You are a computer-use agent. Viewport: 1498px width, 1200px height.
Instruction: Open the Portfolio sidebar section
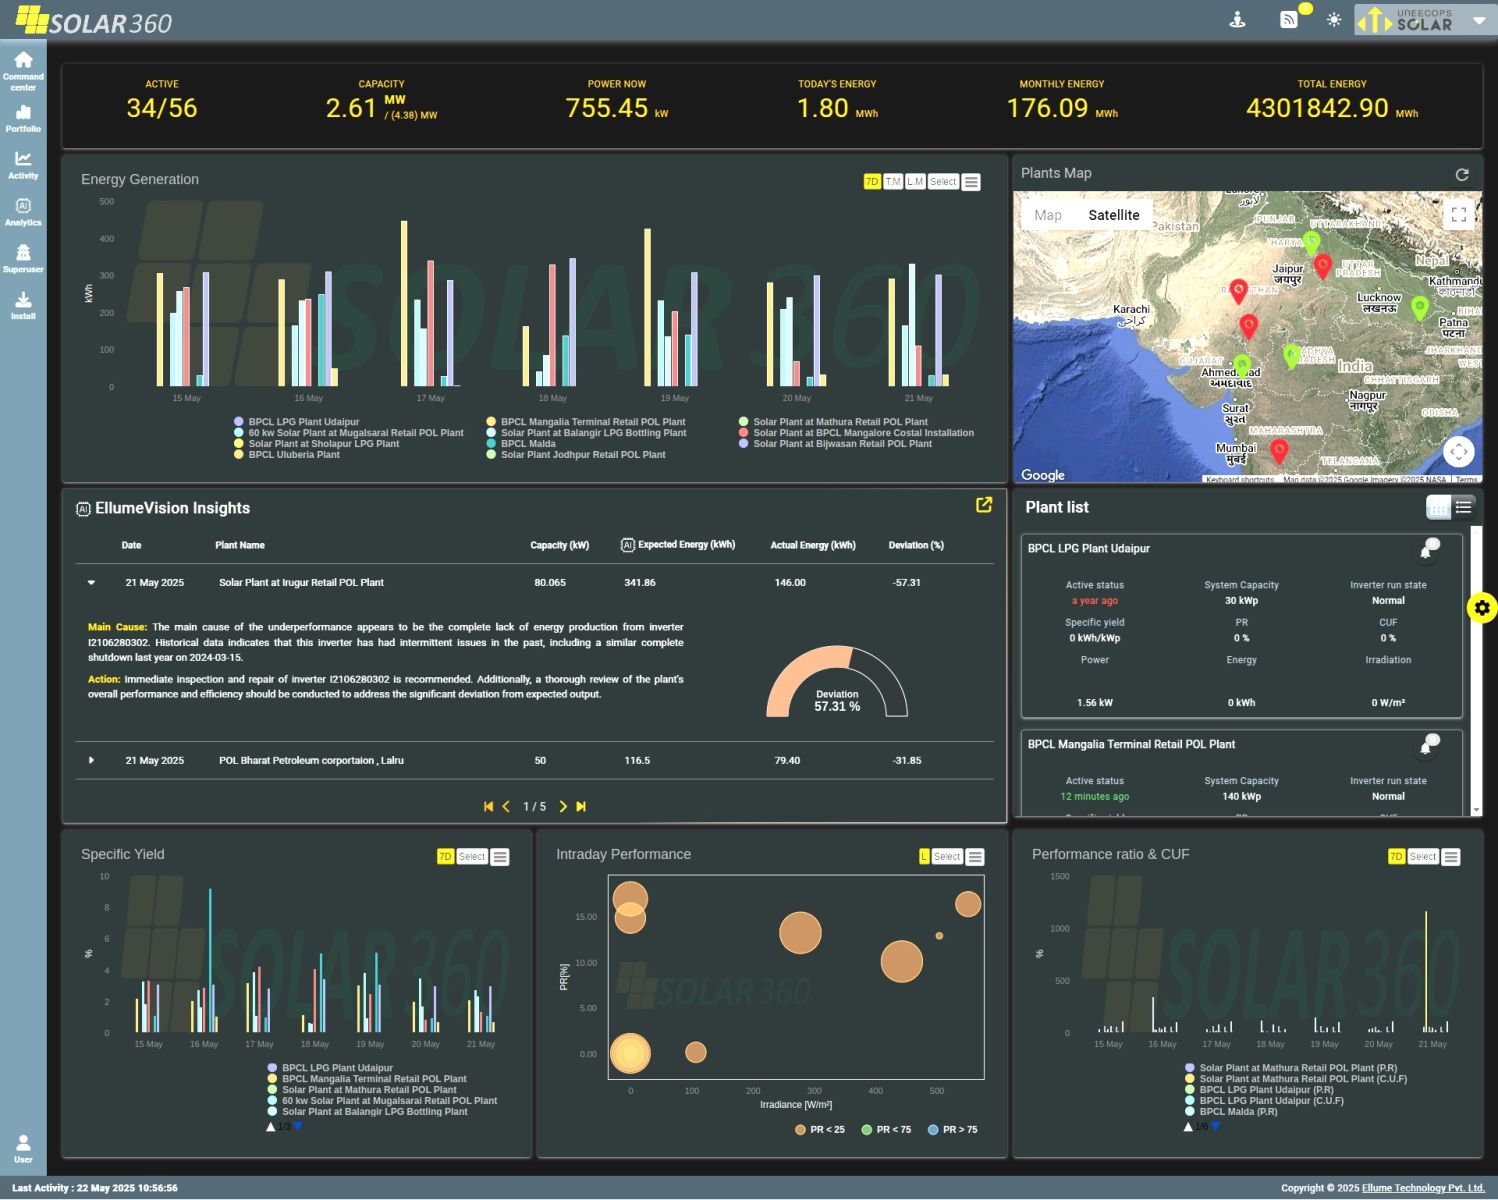tap(23, 118)
